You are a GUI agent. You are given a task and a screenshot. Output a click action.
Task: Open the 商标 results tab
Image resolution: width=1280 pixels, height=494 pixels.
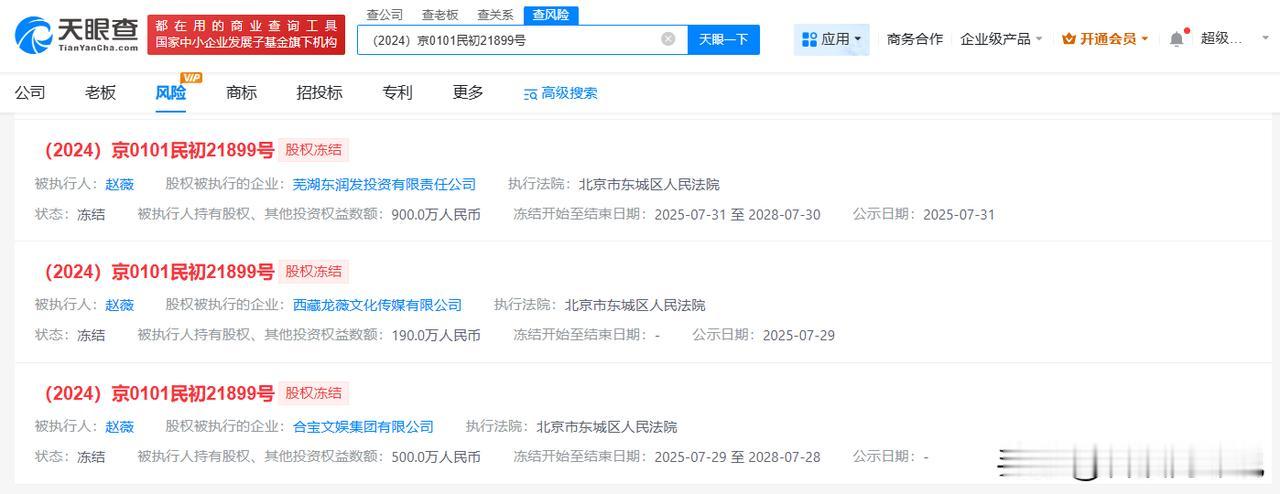(x=241, y=92)
